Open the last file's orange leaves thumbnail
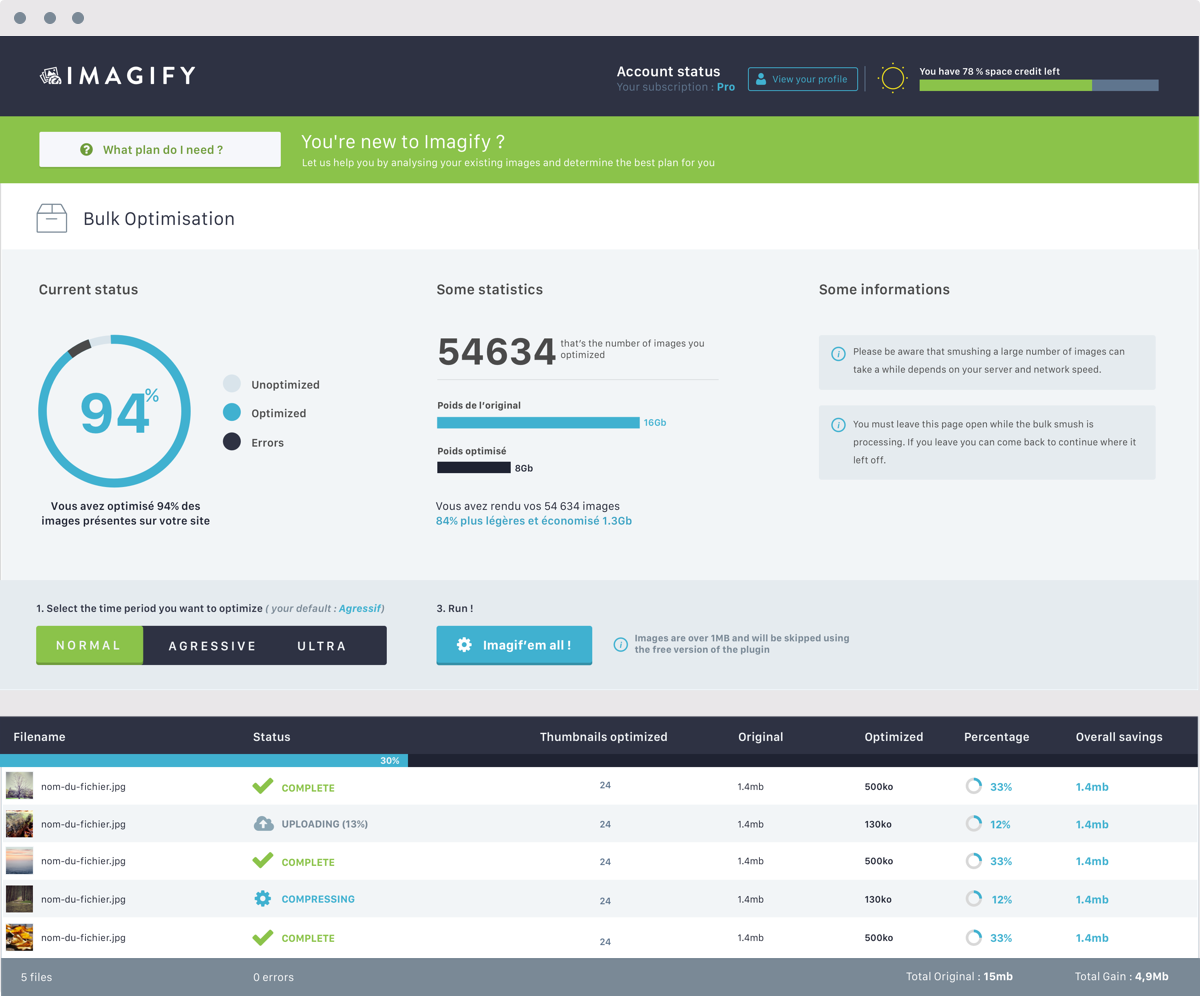The width and height of the screenshot is (1200, 996). click(19, 937)
